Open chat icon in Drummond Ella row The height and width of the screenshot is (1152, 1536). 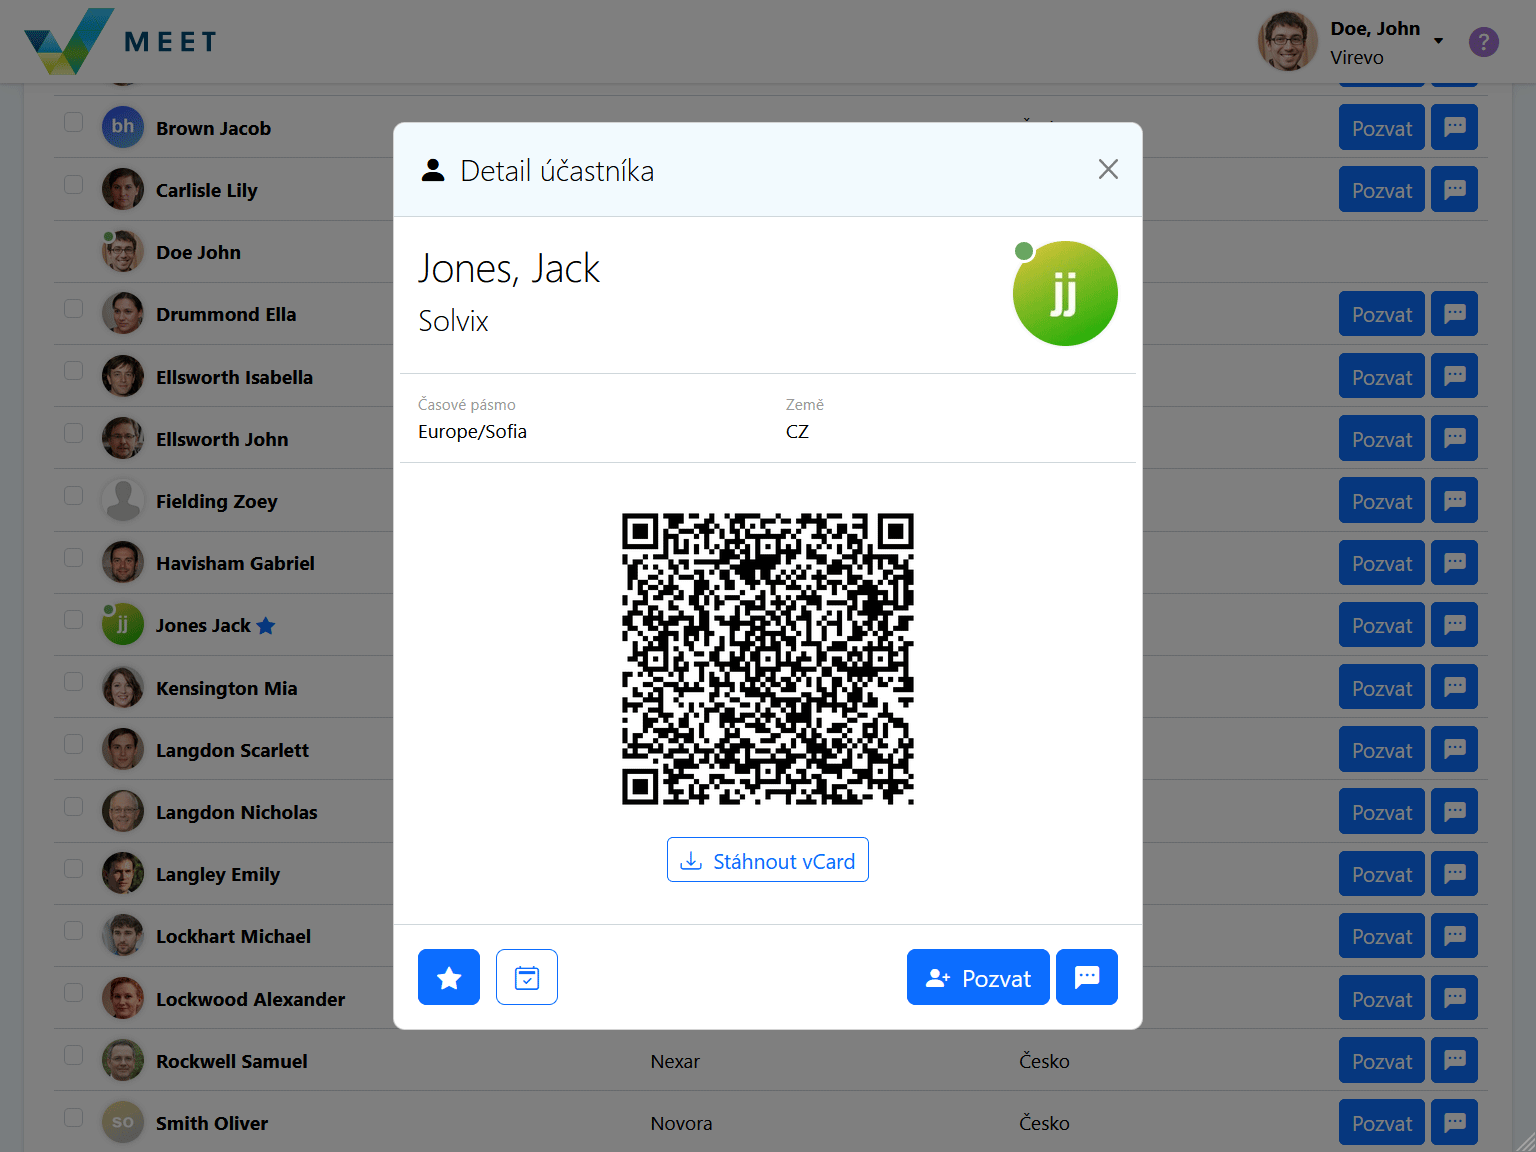(1454, 313)
